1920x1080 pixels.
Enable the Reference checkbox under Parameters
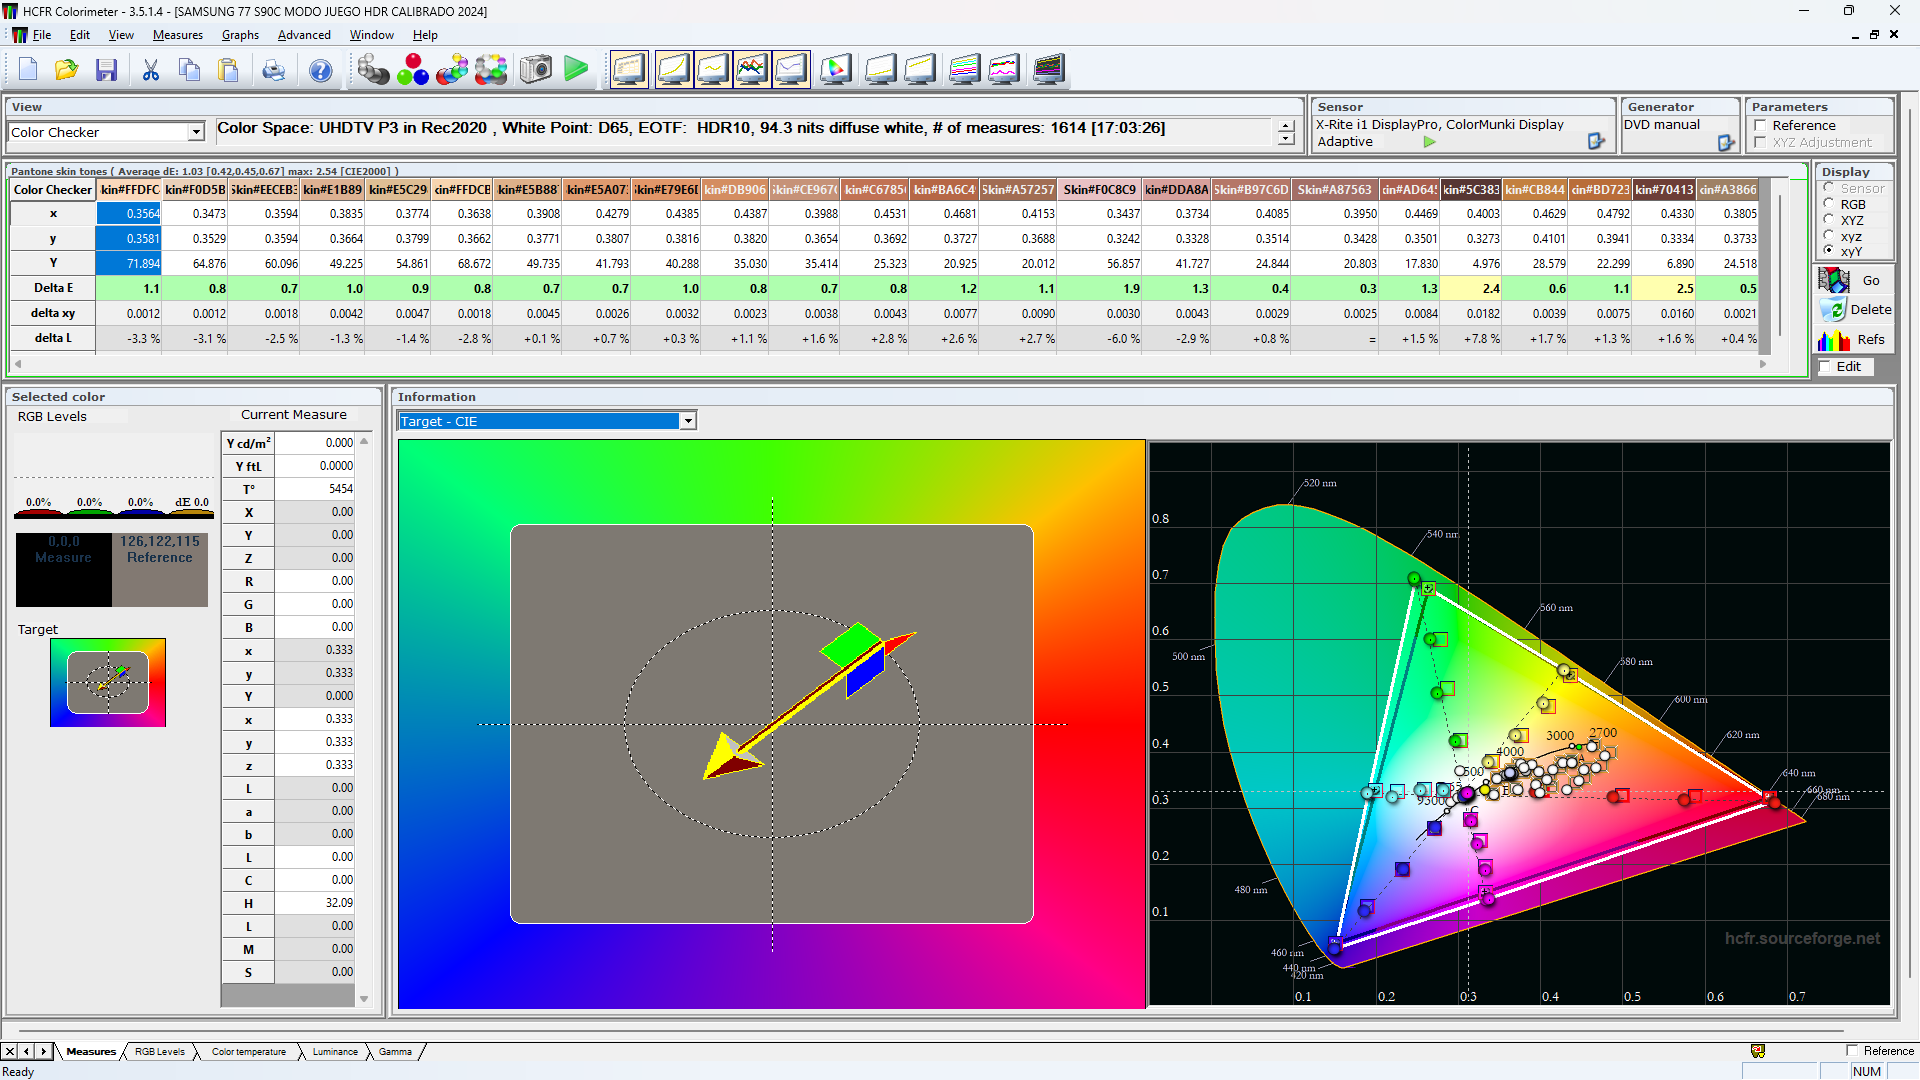[x=1760, y=125]
